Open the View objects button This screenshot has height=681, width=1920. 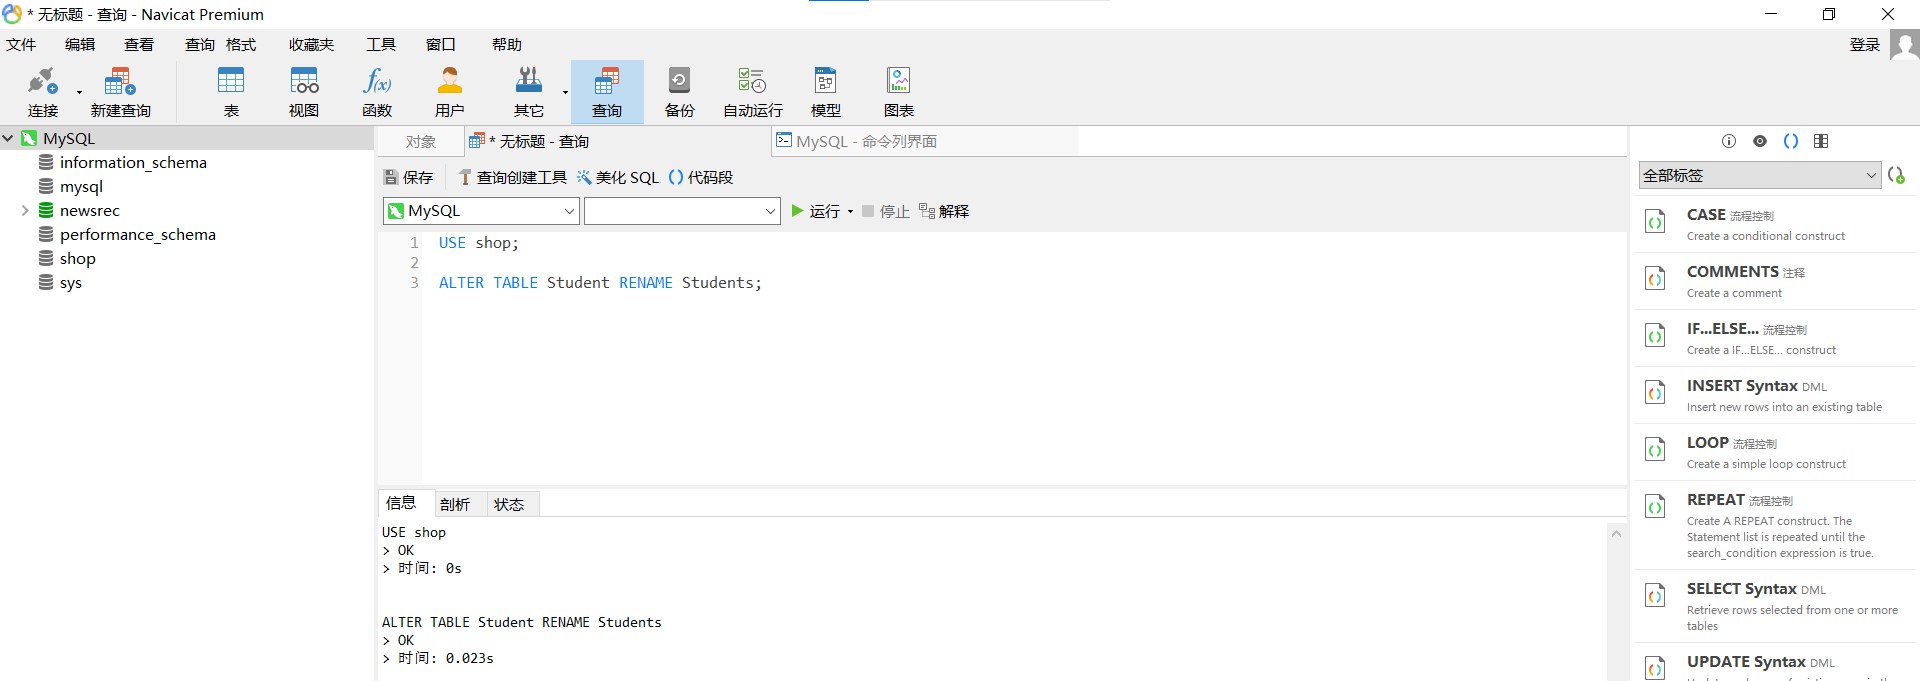(x=304, y=92)
